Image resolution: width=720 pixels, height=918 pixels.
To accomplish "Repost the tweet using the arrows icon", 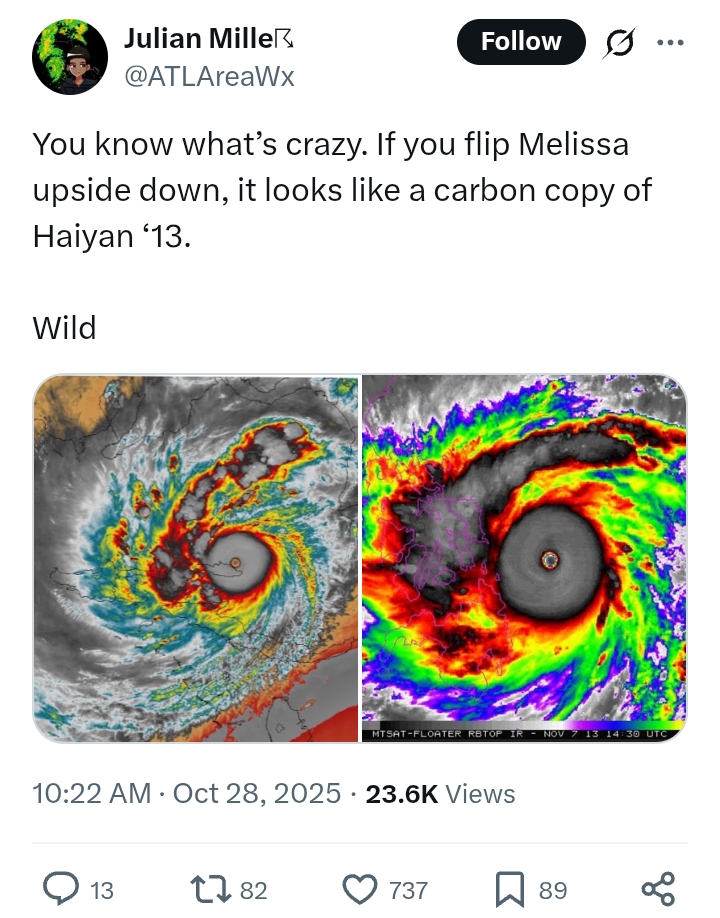I will pos(206,889).
